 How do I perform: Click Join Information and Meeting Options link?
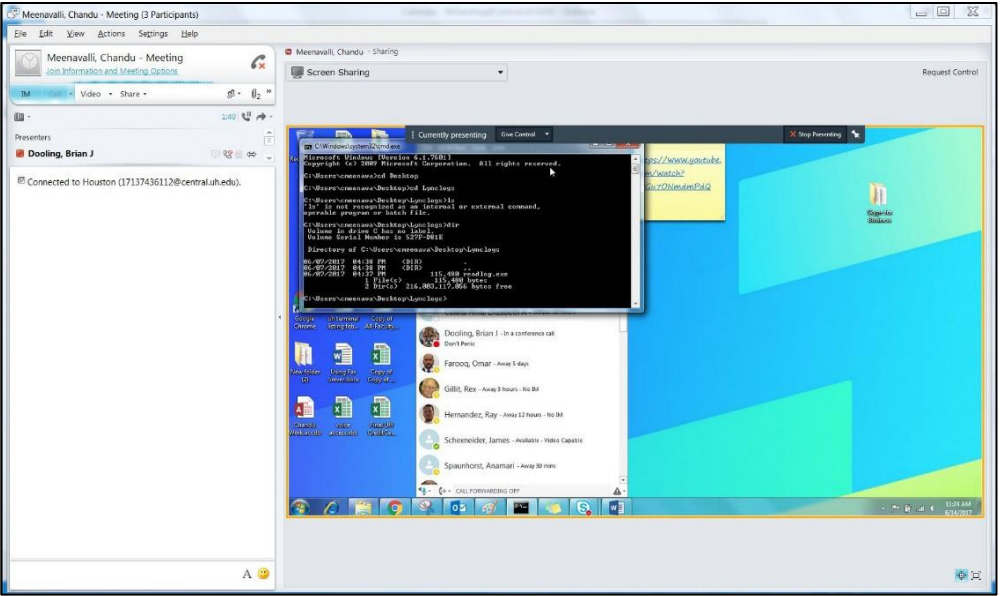(112, 71)
